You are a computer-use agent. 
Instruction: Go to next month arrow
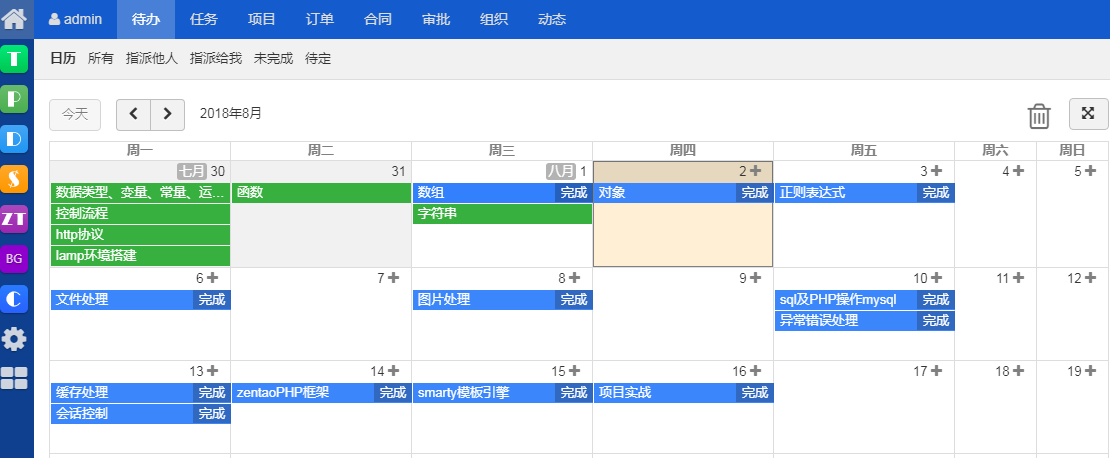(167, 114)
